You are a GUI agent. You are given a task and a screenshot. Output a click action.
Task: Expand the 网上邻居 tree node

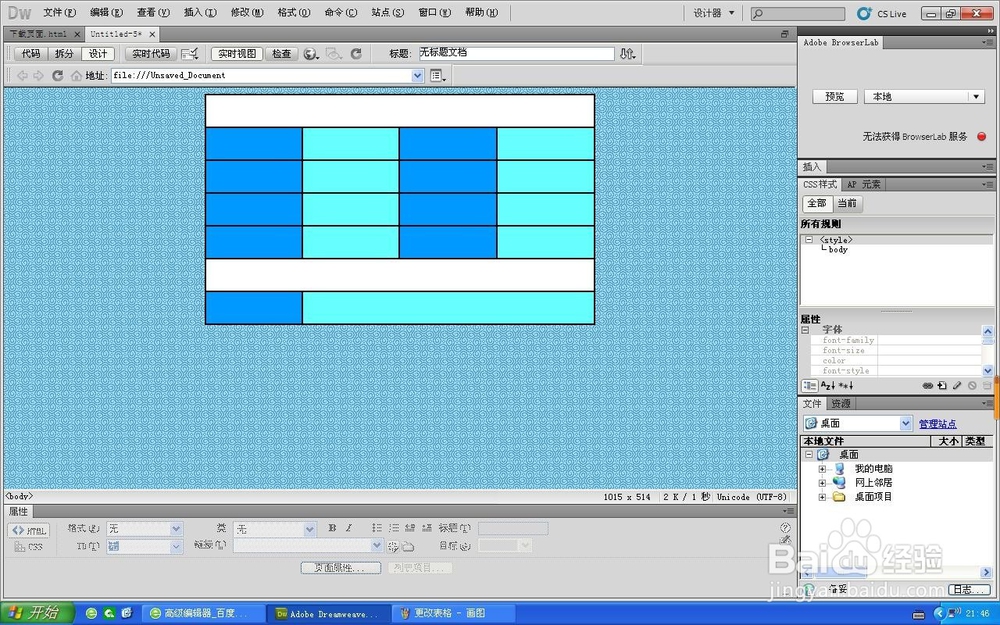[x=822, y=483]
